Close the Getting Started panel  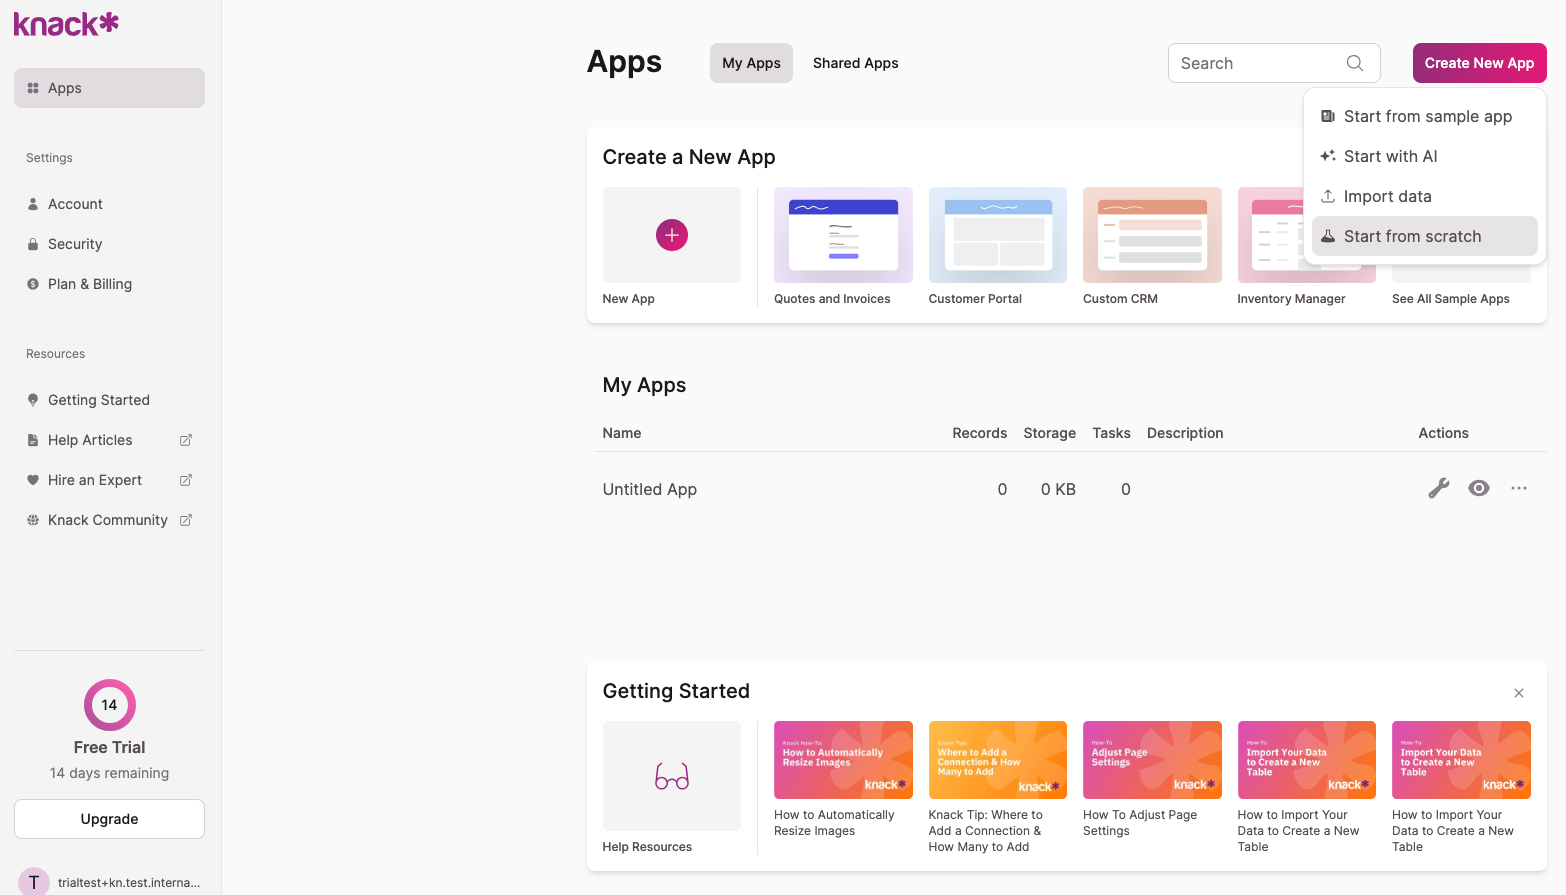pos(1518,693)
